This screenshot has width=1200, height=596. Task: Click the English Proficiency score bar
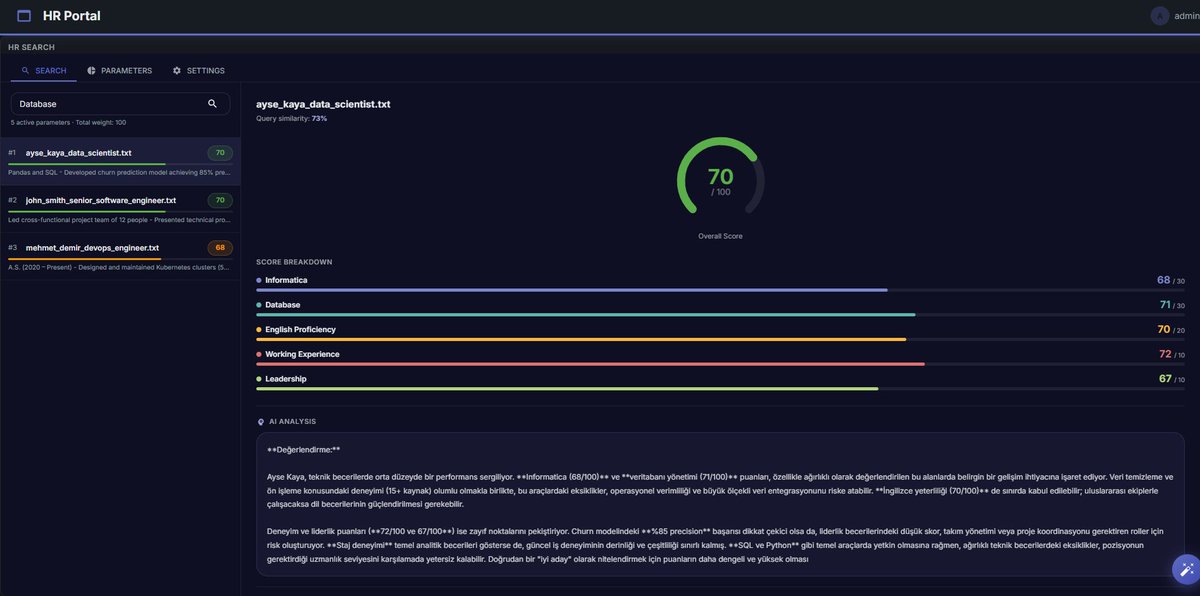[720, 339]
